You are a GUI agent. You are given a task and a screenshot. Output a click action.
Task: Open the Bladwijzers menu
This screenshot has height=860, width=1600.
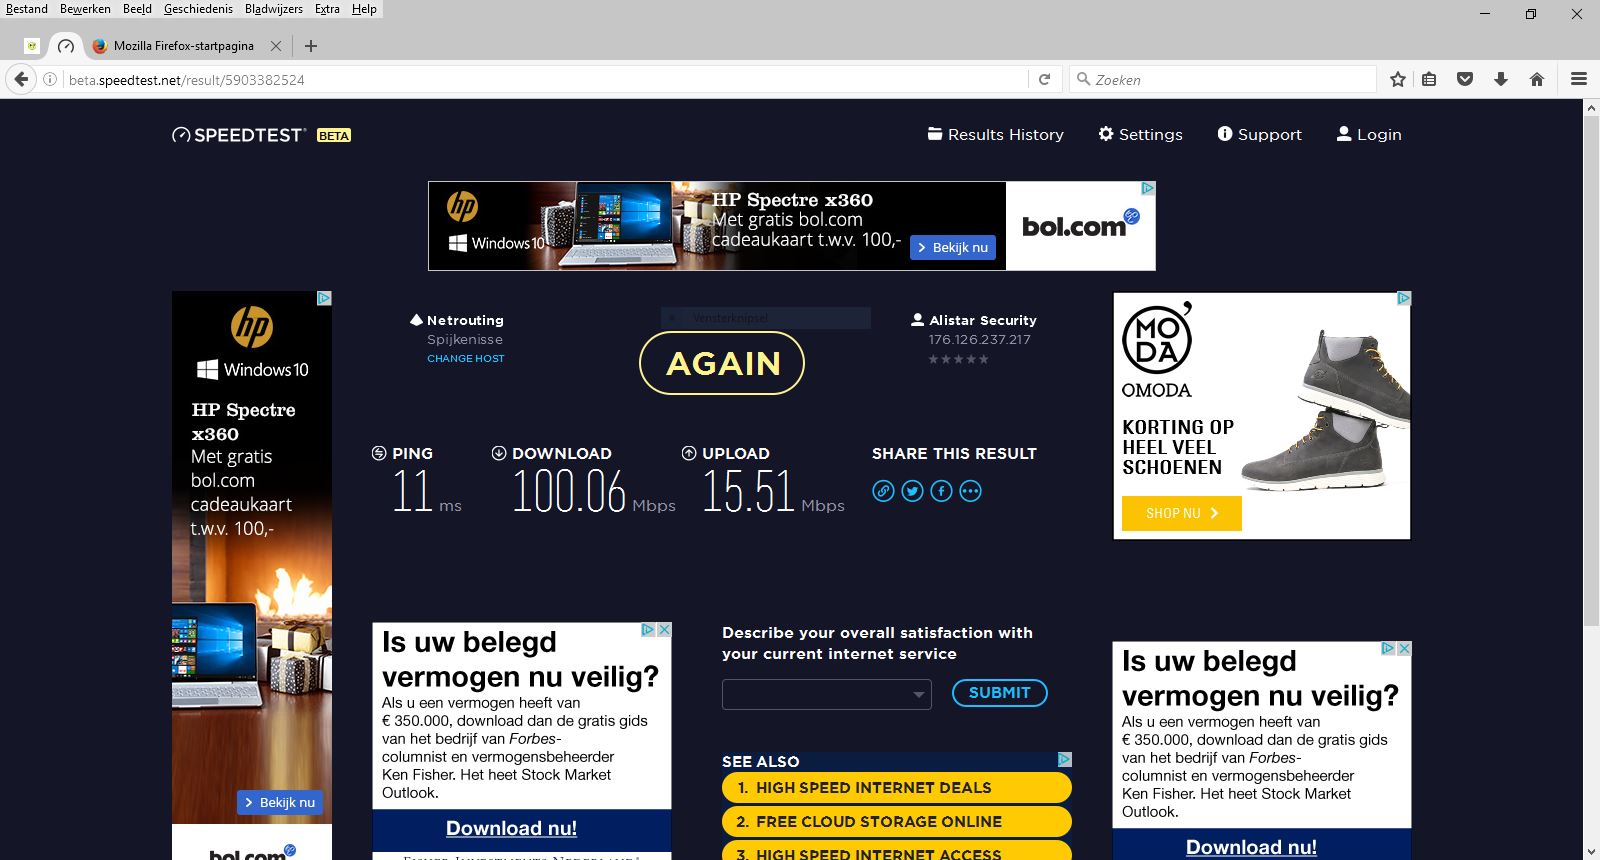click(x=273, y=9)
